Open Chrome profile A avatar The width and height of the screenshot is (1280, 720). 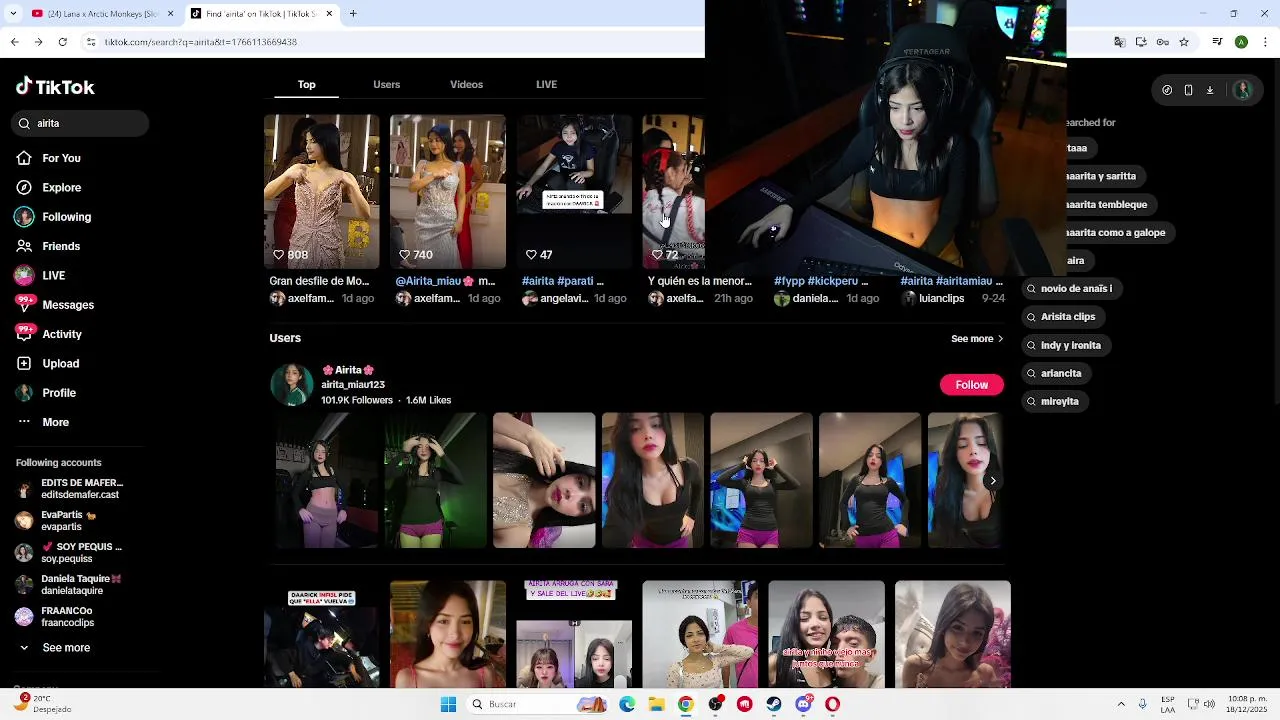pyautogui.click(x=1241, y=42)
